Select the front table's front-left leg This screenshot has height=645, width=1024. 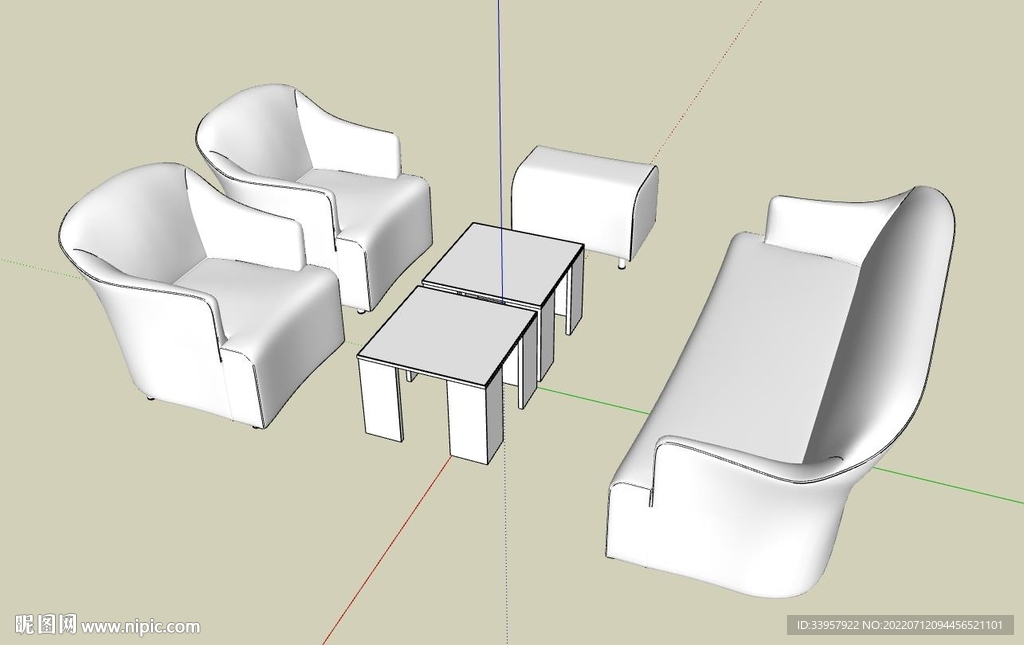pyautogui.click(x=381, y=400)
